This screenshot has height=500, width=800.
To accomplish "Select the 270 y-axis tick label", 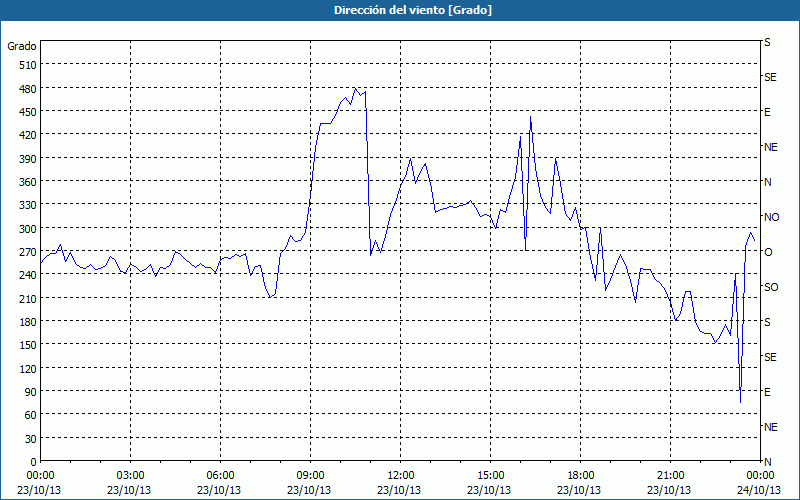I will click(28, 252).
